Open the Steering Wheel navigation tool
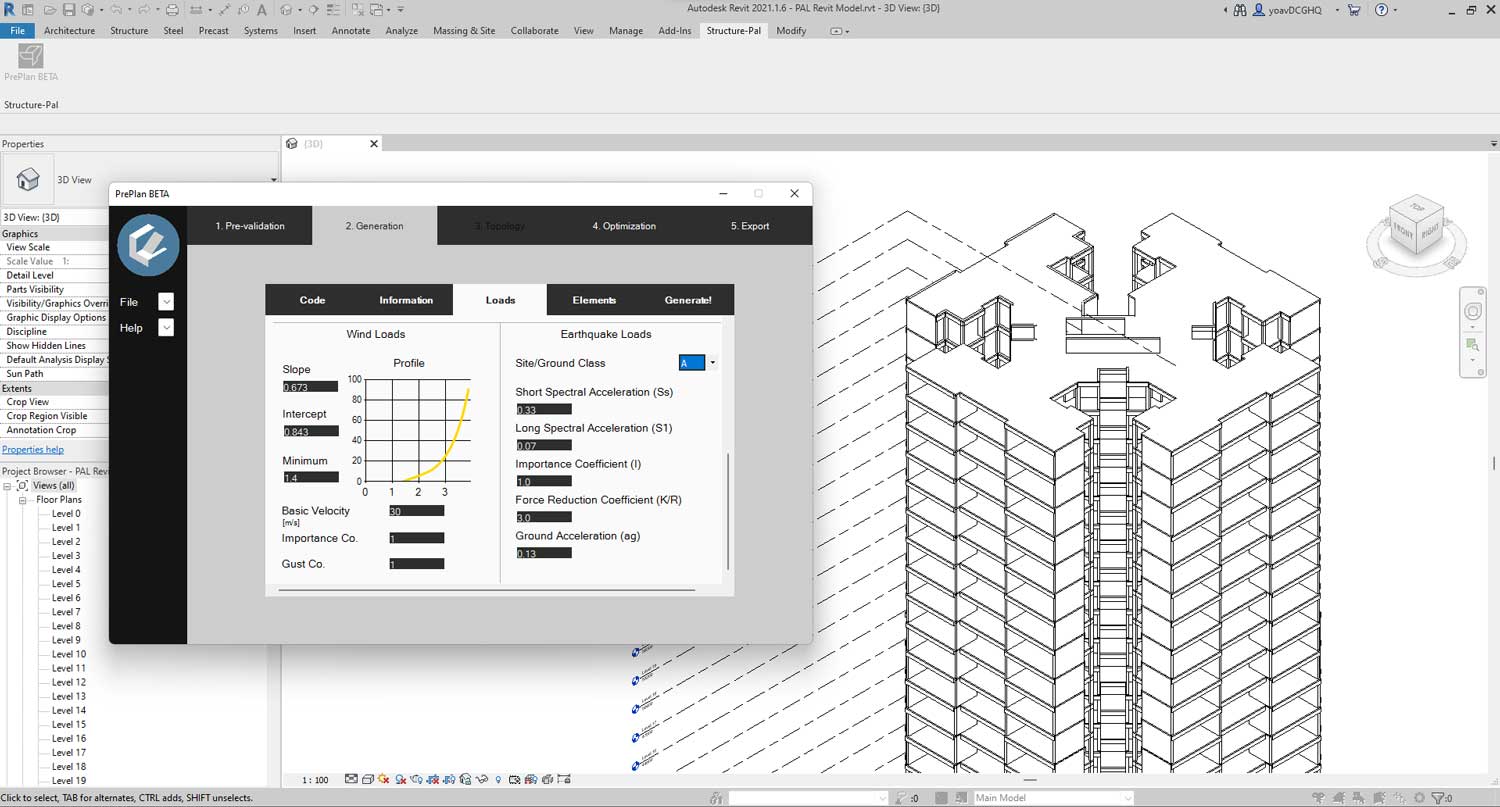 click(1473, 311)
